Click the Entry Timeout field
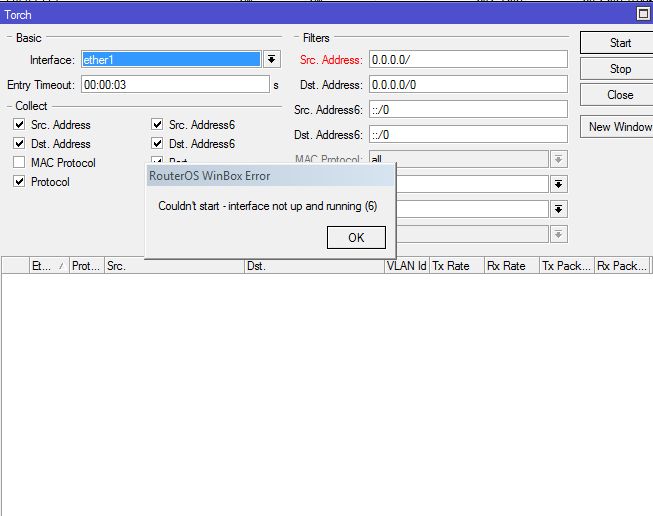The image size is (653, 516). pyautogui.click(x=175, y=85)
